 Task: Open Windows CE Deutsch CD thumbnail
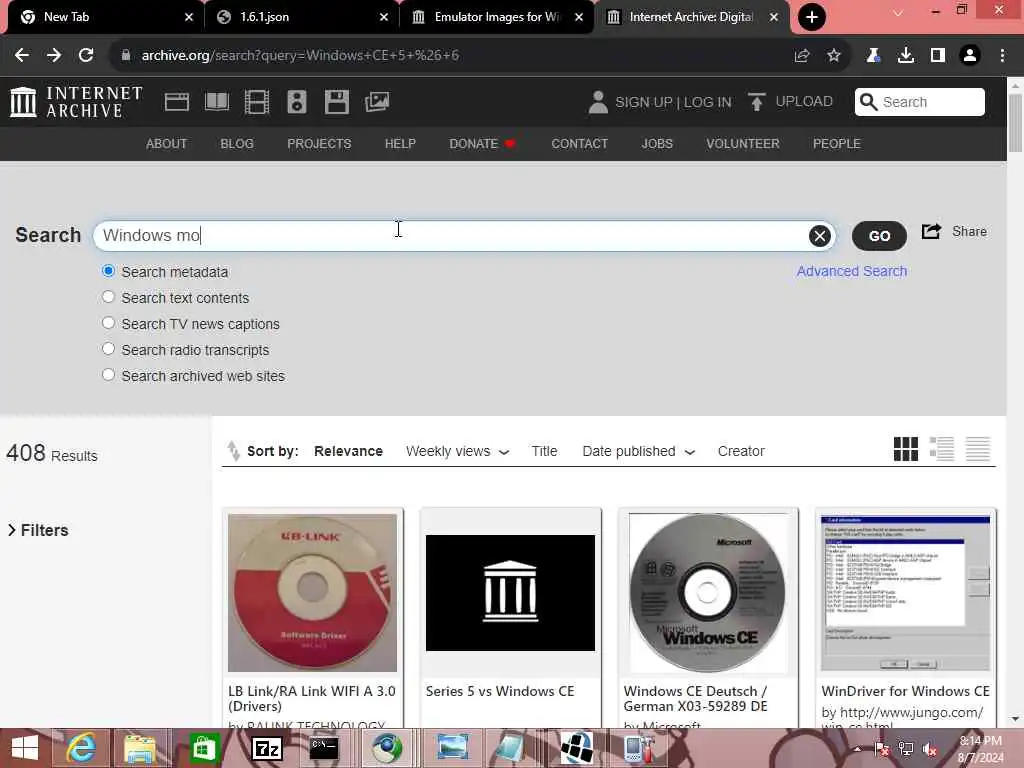(x=708, y=593)
